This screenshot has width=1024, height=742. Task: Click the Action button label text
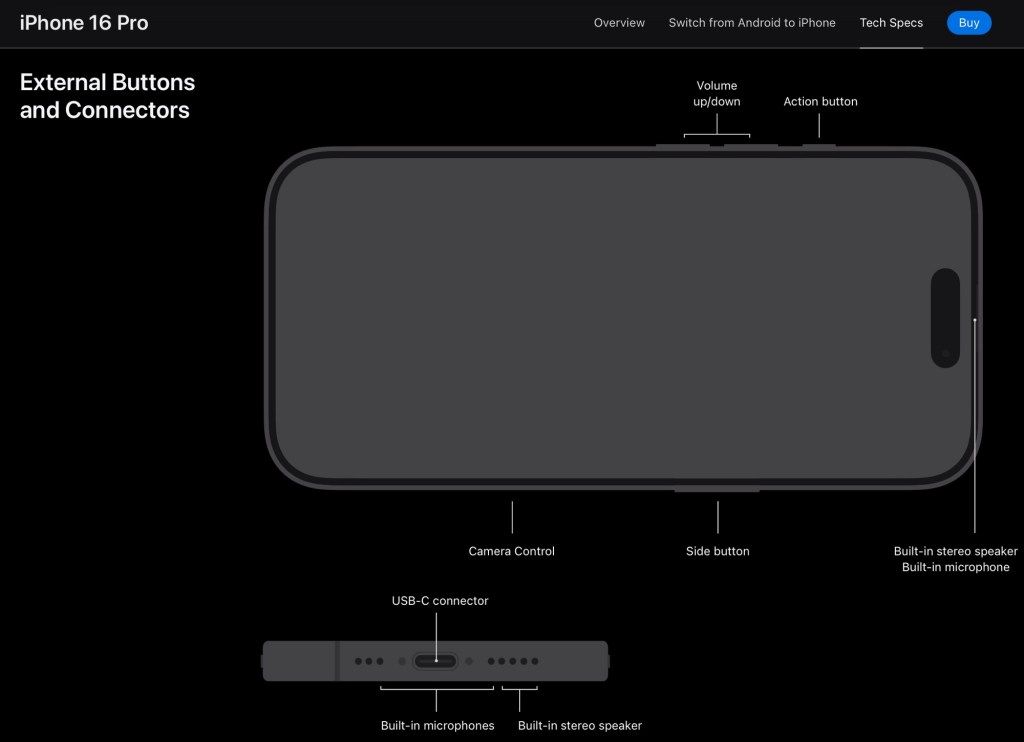[820, 102]
